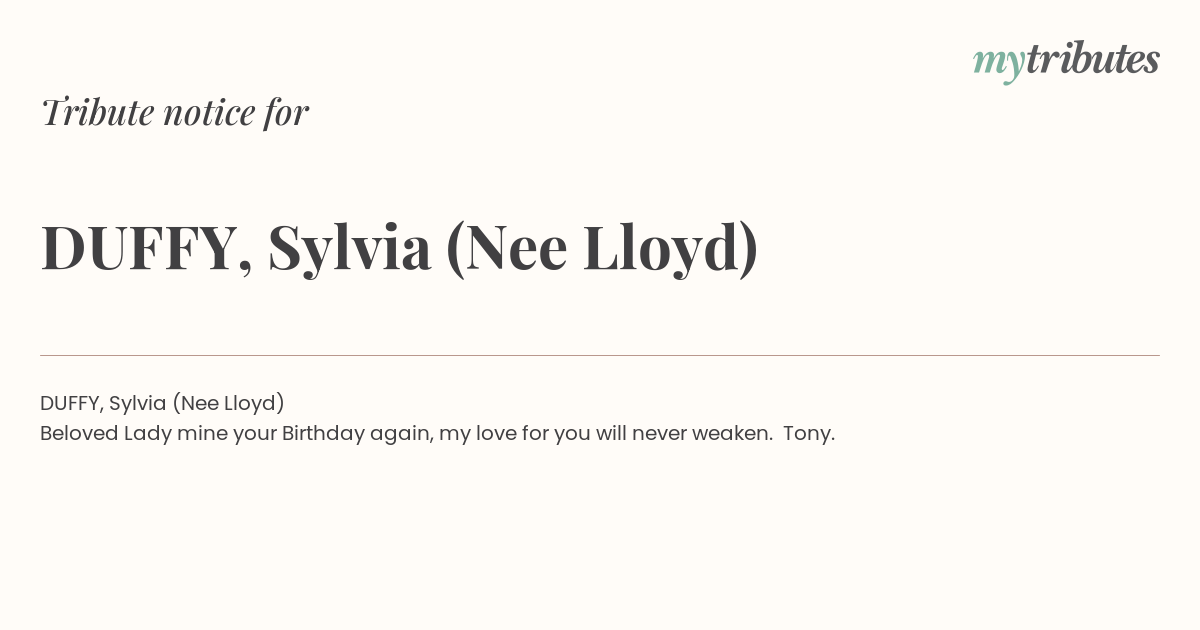Click the word "Birthday" in the message

(x=323, y=434)
